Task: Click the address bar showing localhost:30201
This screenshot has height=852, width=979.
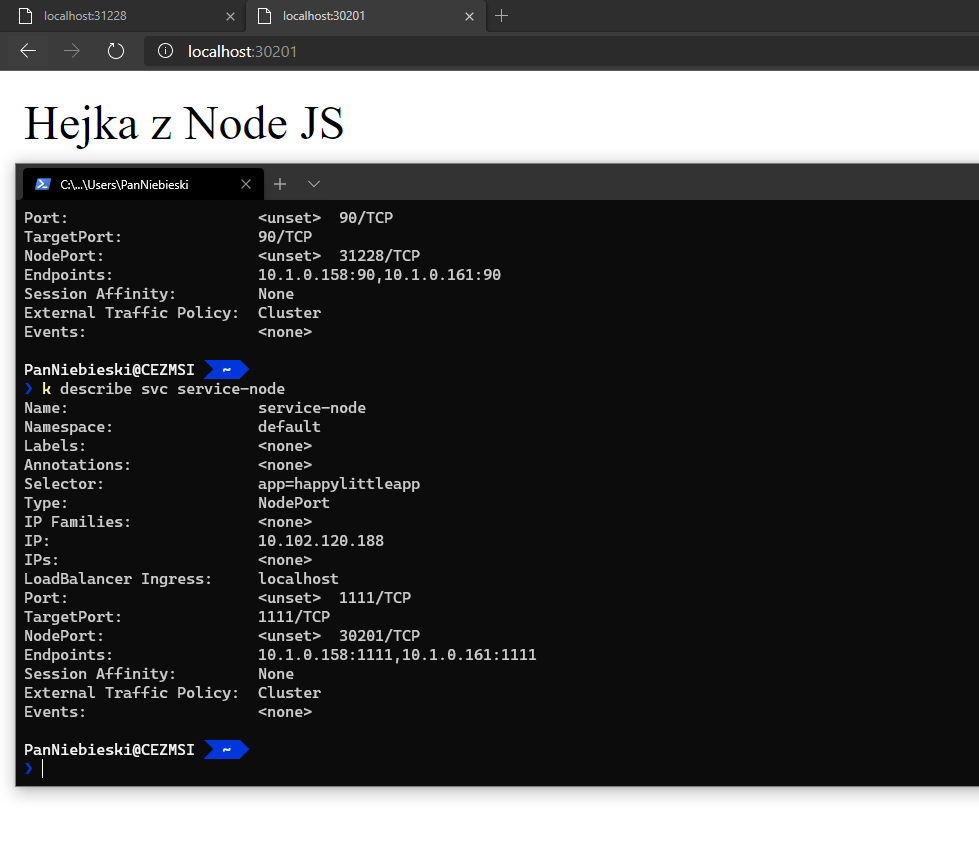Action: (562, 51)
